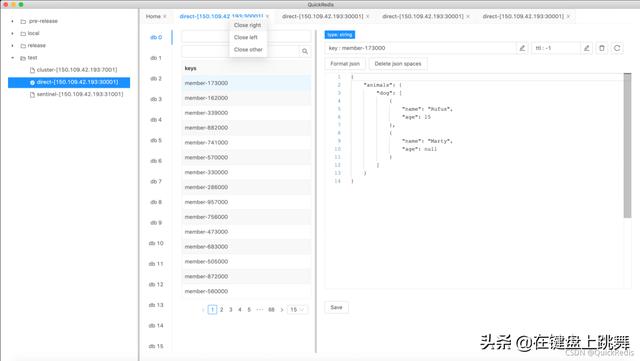
Task: Select db 7 database
Action: 156,181
